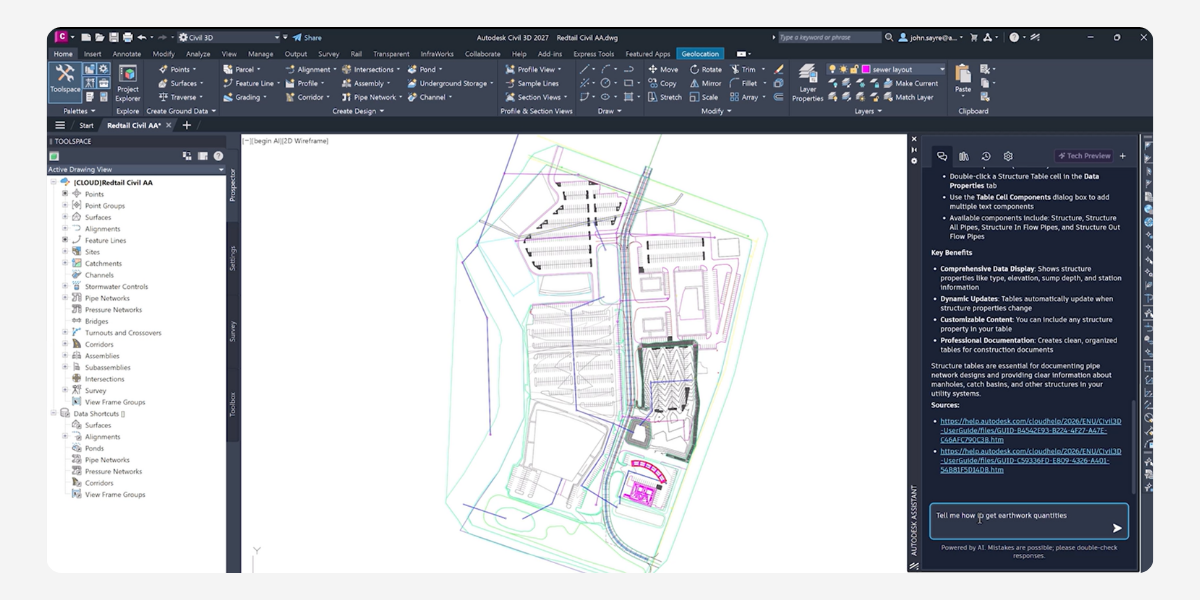Click the Paste clipboard icon
The width and height of the screenshot is (1200, 600).
(x=963, y=78)
